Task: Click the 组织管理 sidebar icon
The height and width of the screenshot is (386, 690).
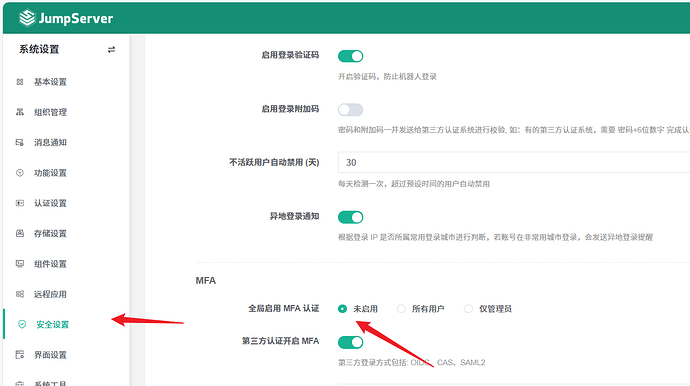Action: point(20,112)
